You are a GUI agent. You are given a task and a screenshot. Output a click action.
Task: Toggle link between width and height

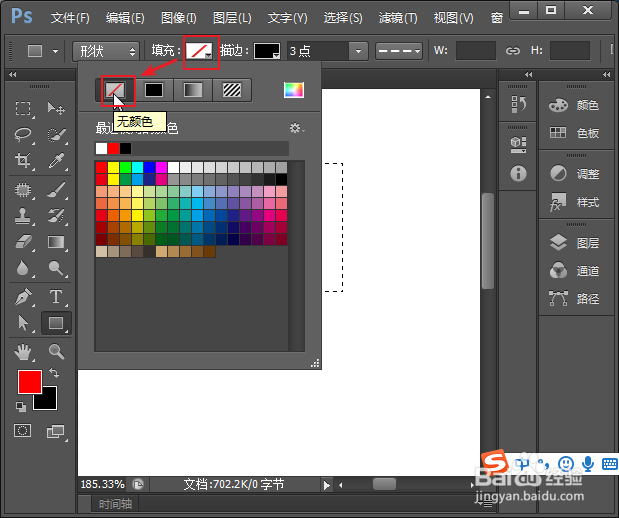click(x=512, y=51)
